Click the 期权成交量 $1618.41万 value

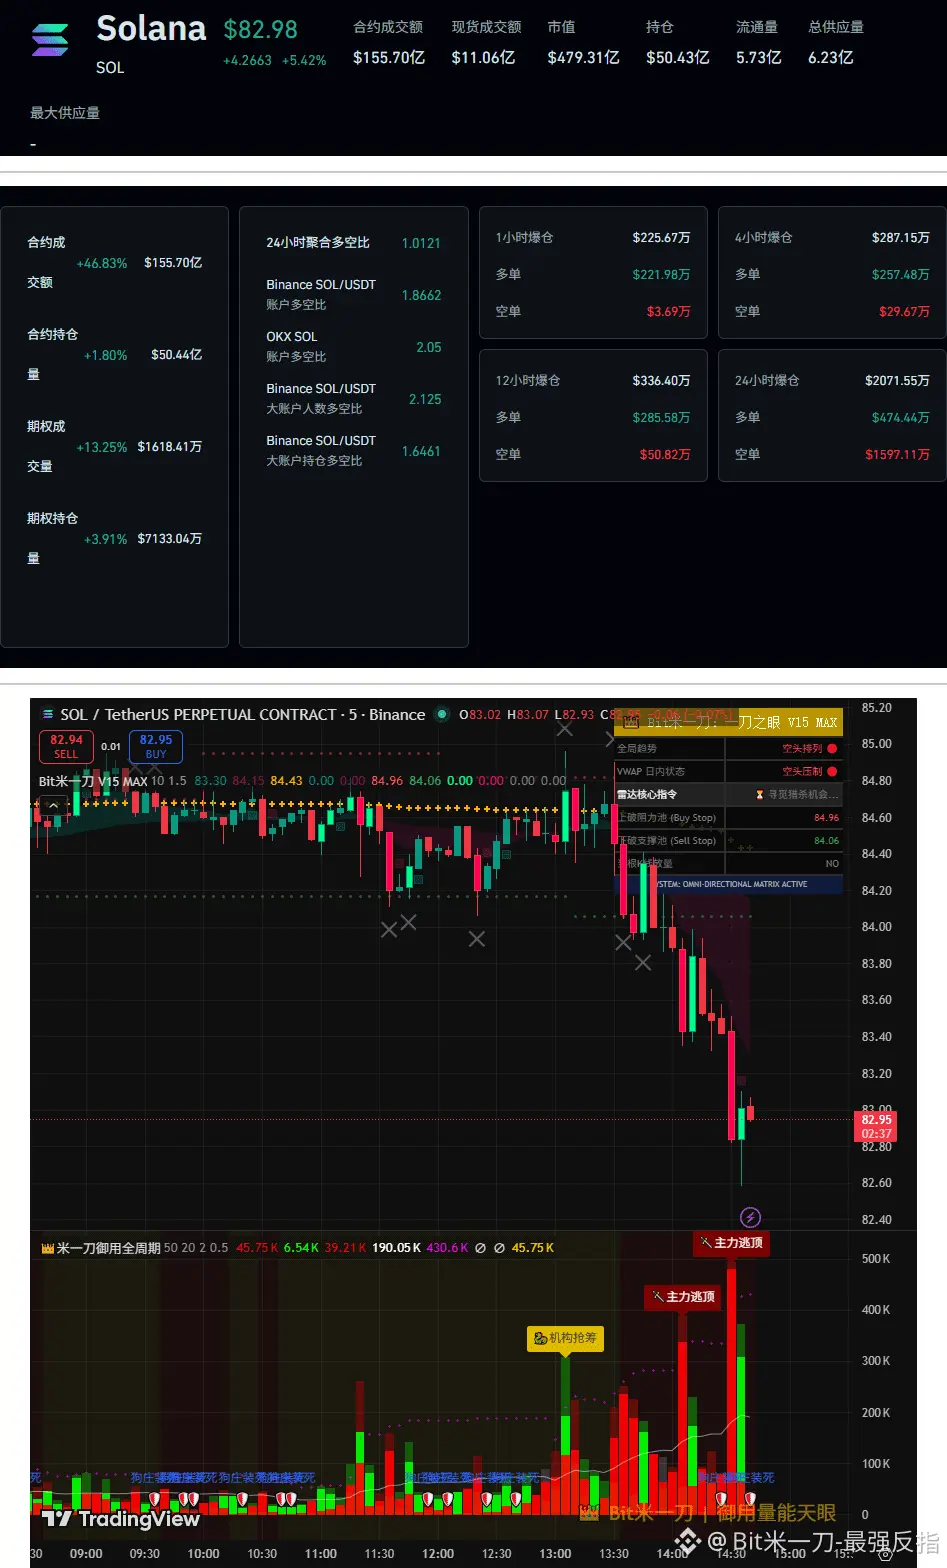pyautogui.click(x=170, y=447)
